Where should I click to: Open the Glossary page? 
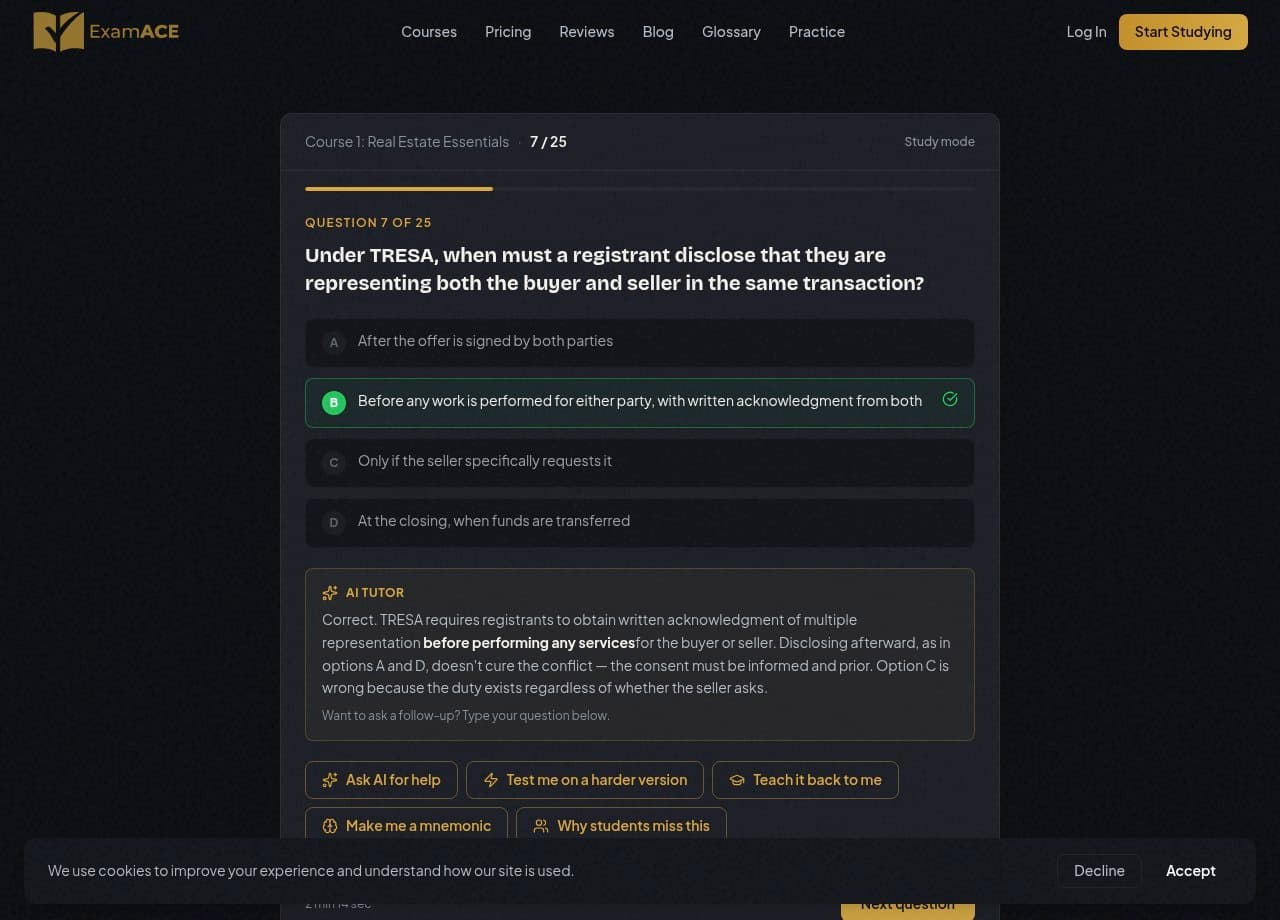731,32
